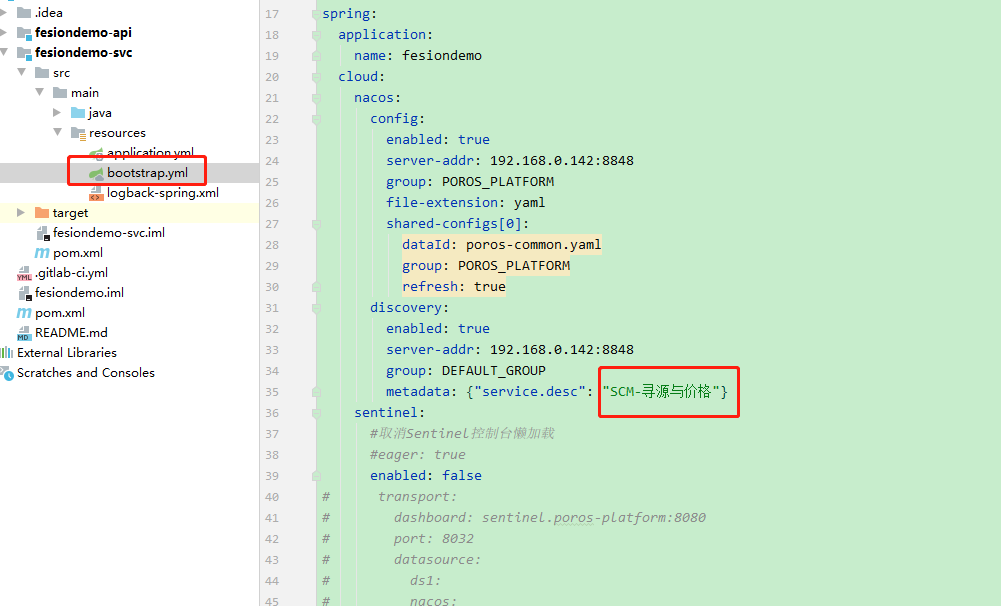The height and width of the screenshot is (606, 1001).
Task: Fold the spring block at line 17
Action: tap(316, 14)
